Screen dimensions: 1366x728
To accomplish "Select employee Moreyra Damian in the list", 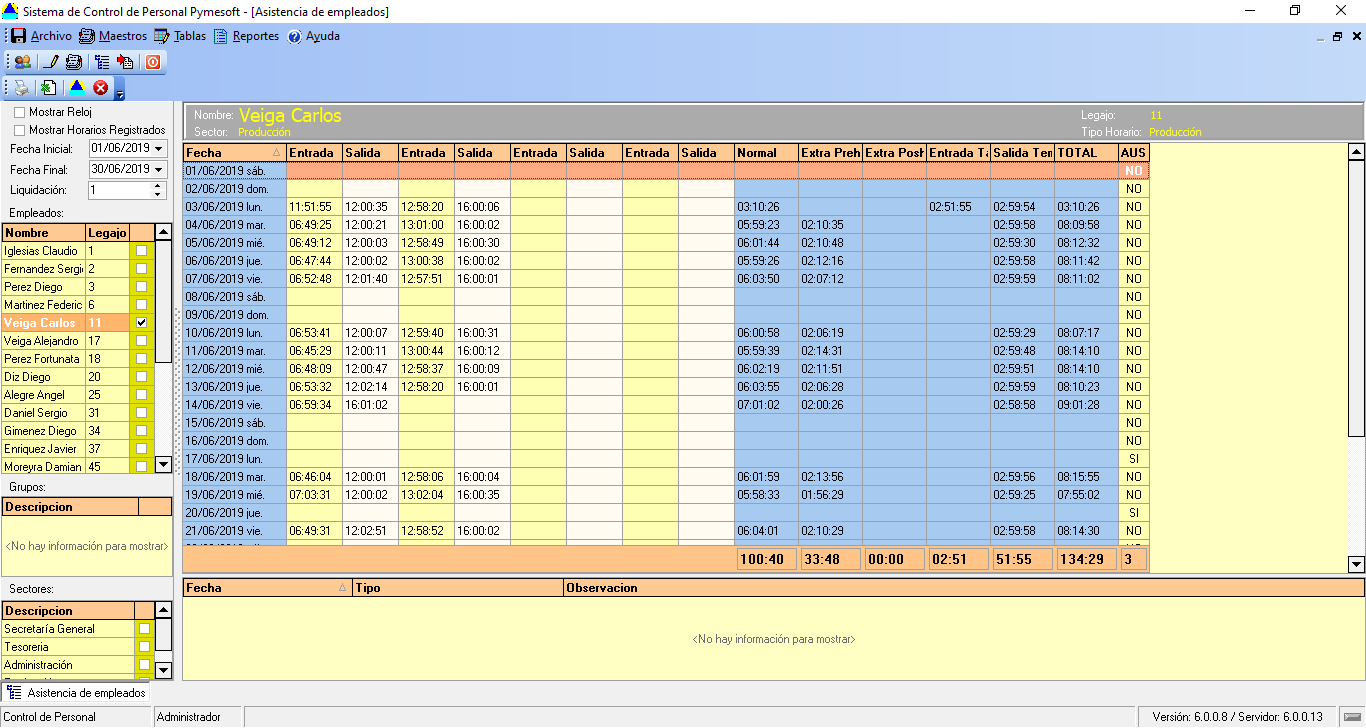I will [43, 467].
